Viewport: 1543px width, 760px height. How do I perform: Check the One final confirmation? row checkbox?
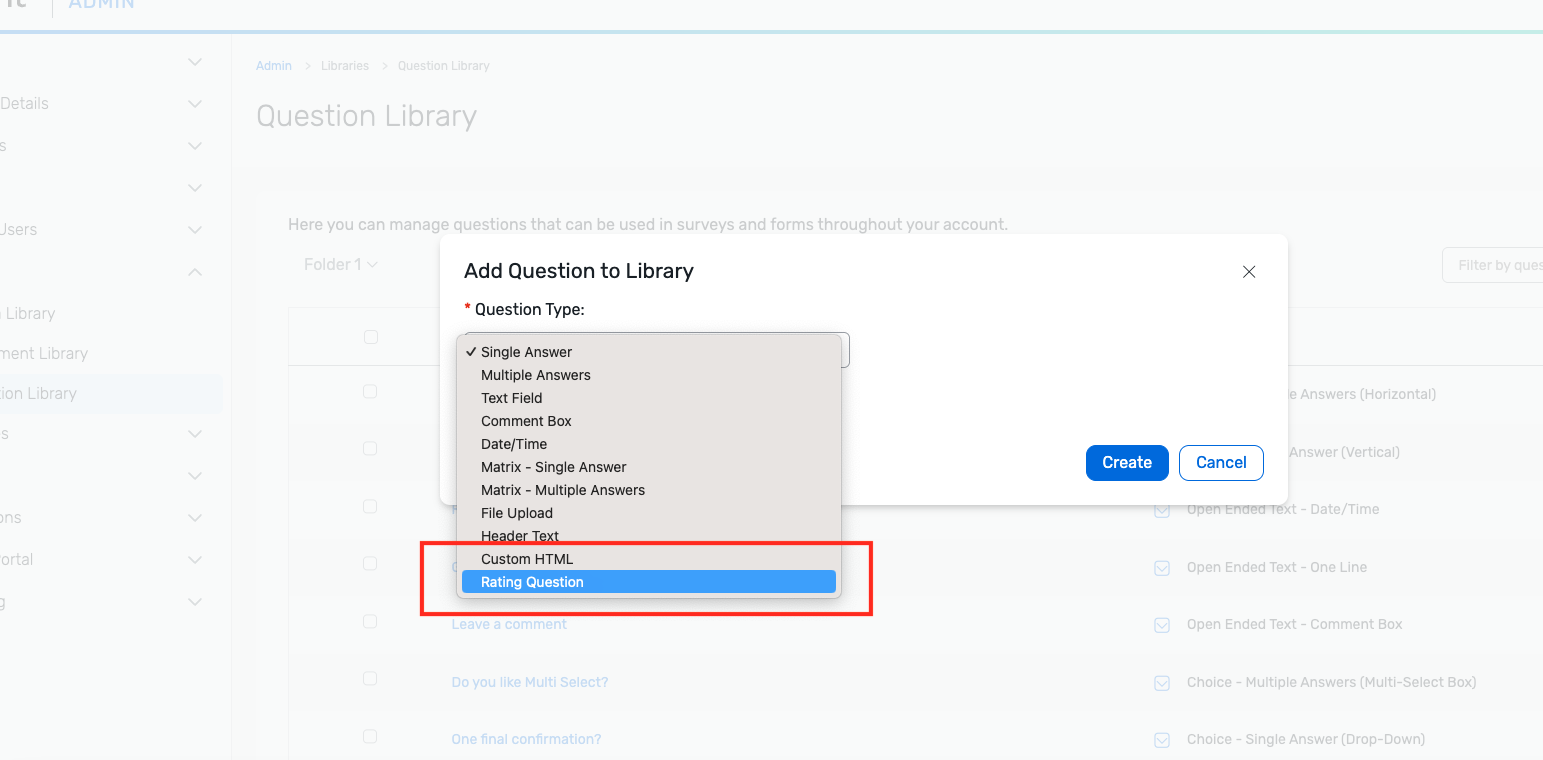370,736
